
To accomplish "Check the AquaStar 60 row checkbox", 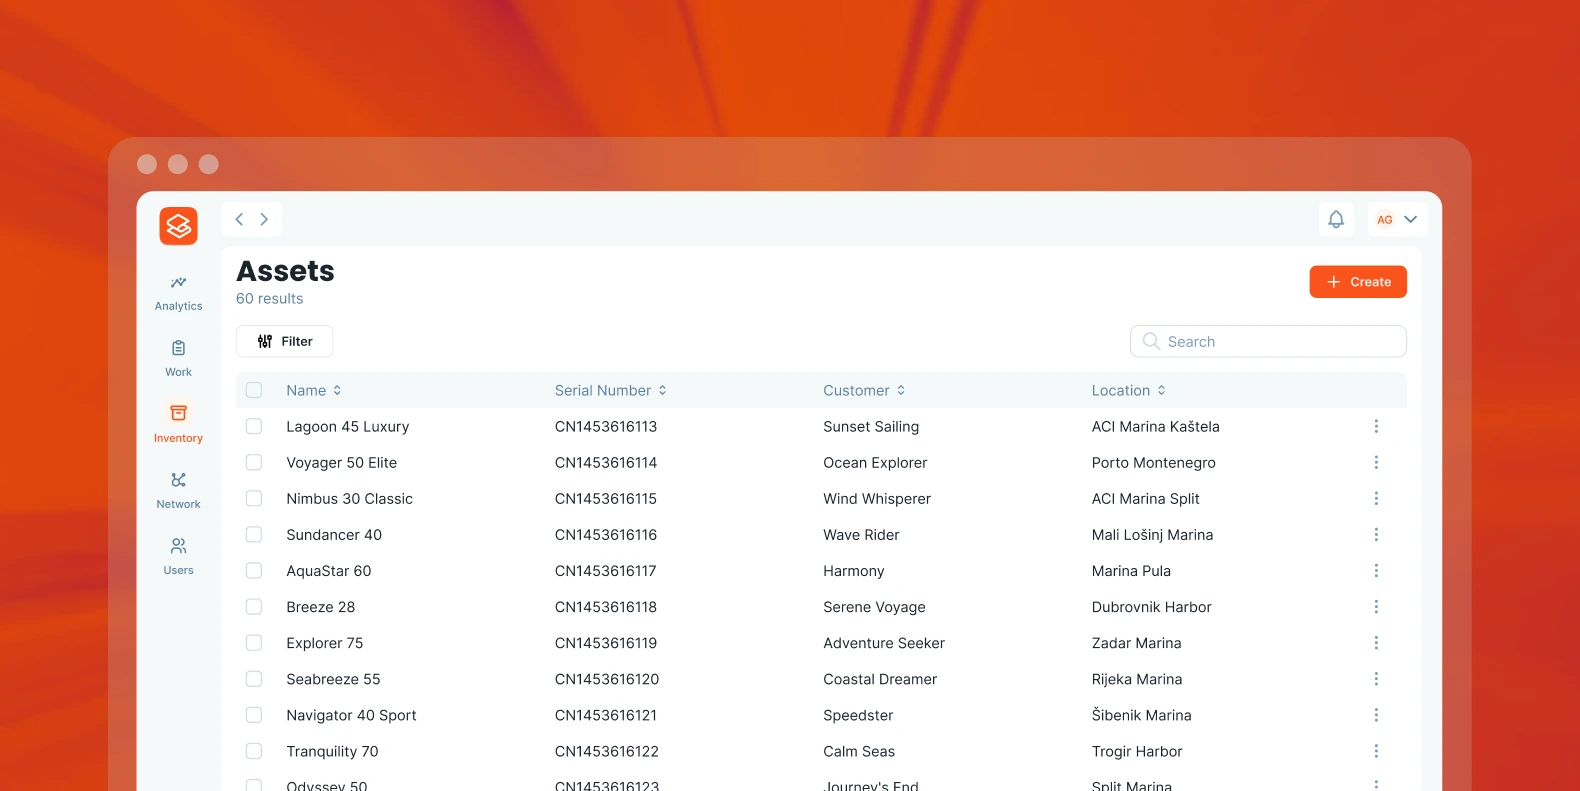I will pyautogui.click(x=254, y=570).
